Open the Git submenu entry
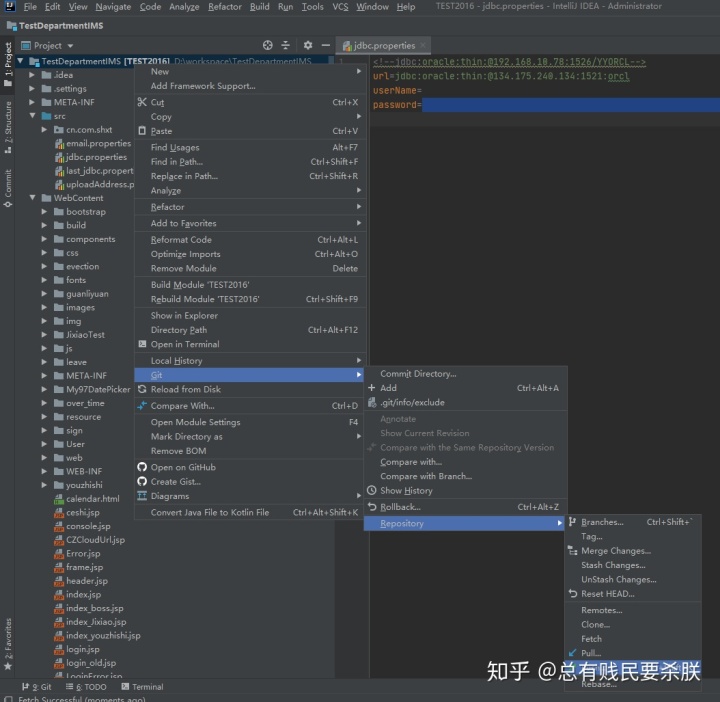Image resolution: width=720 pixels, height=702 pixels. coord(250,375)
